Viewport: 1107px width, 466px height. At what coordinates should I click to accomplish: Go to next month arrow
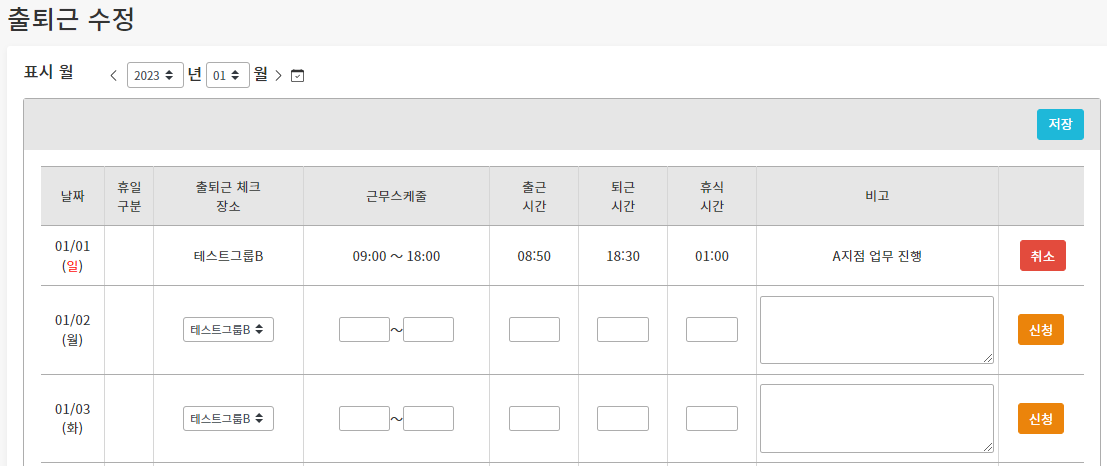coord(278,76)
